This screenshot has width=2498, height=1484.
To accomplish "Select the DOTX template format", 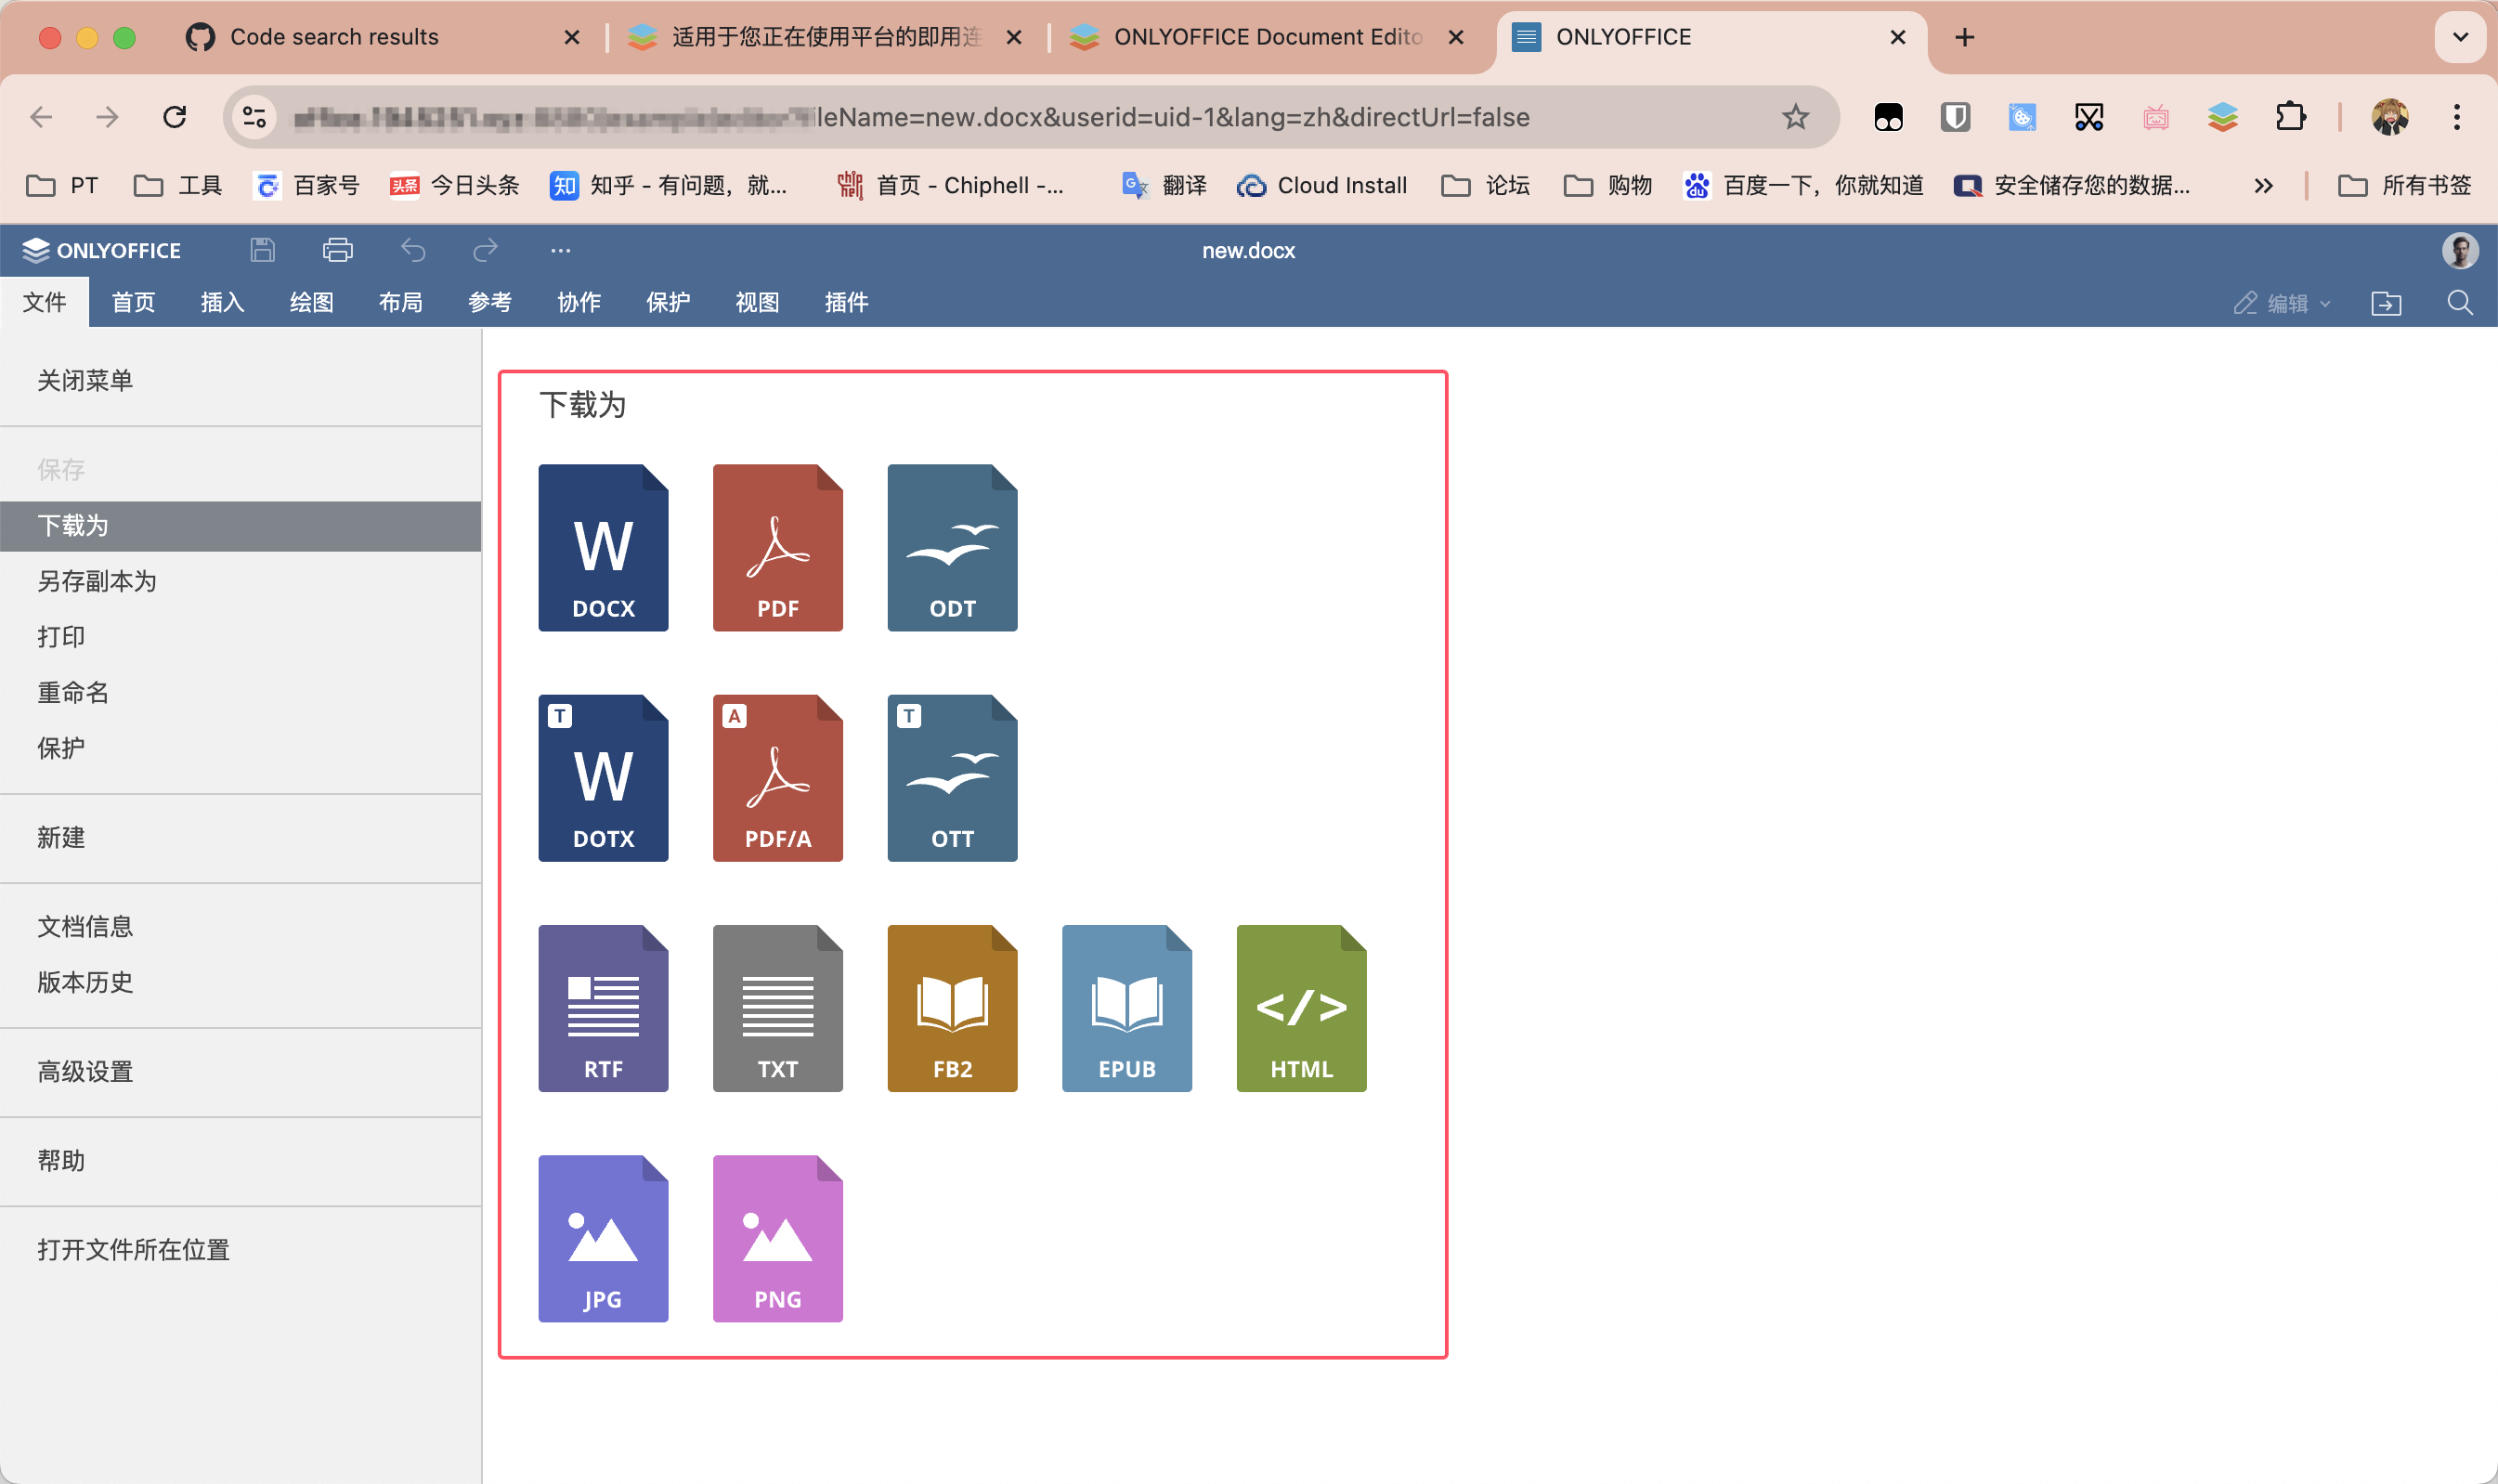I will pos(603,778).
